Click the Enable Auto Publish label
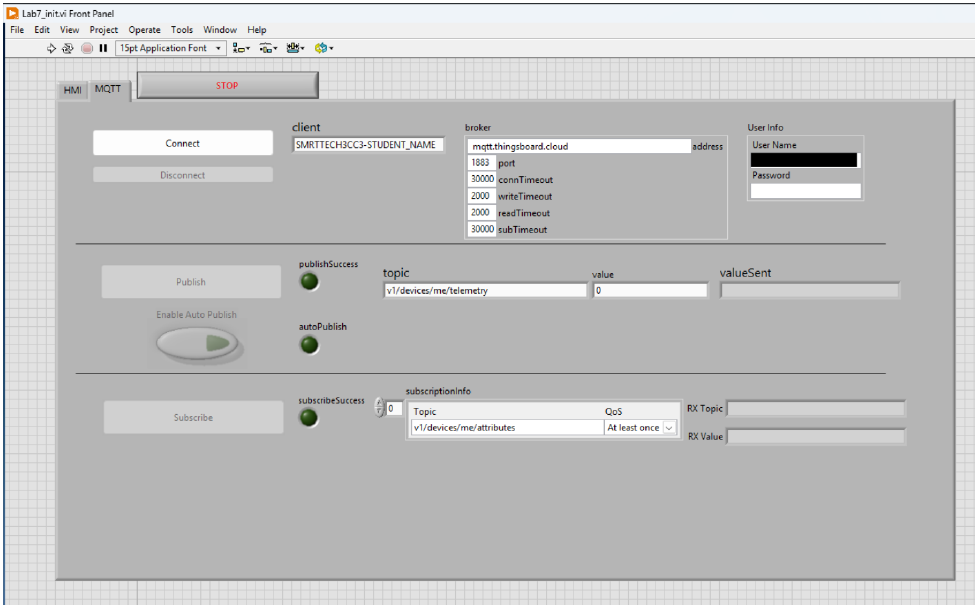 (196, 315)
